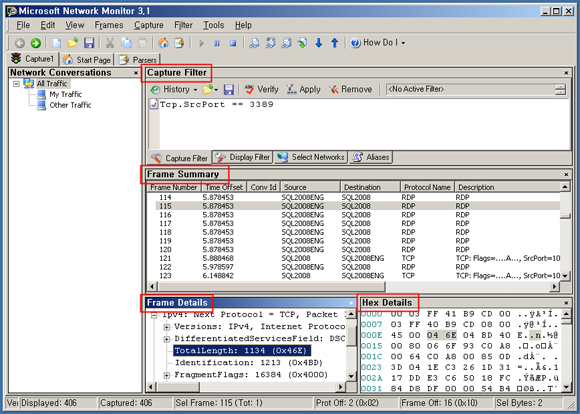Close the Frame Details panel
Image resolution: width=580 pixels, height=414 pixels.
(351, 303)
